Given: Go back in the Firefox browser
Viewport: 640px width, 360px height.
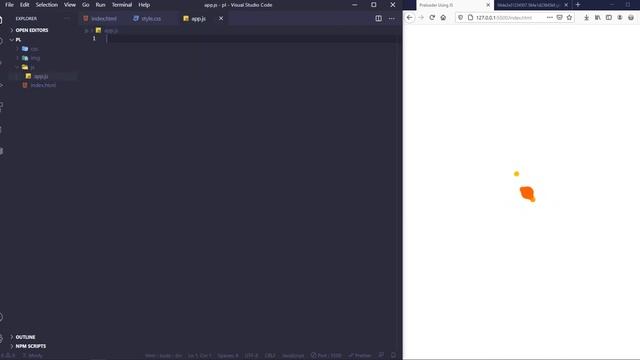Looking at the screenshot, I should [x=409, y=18].
